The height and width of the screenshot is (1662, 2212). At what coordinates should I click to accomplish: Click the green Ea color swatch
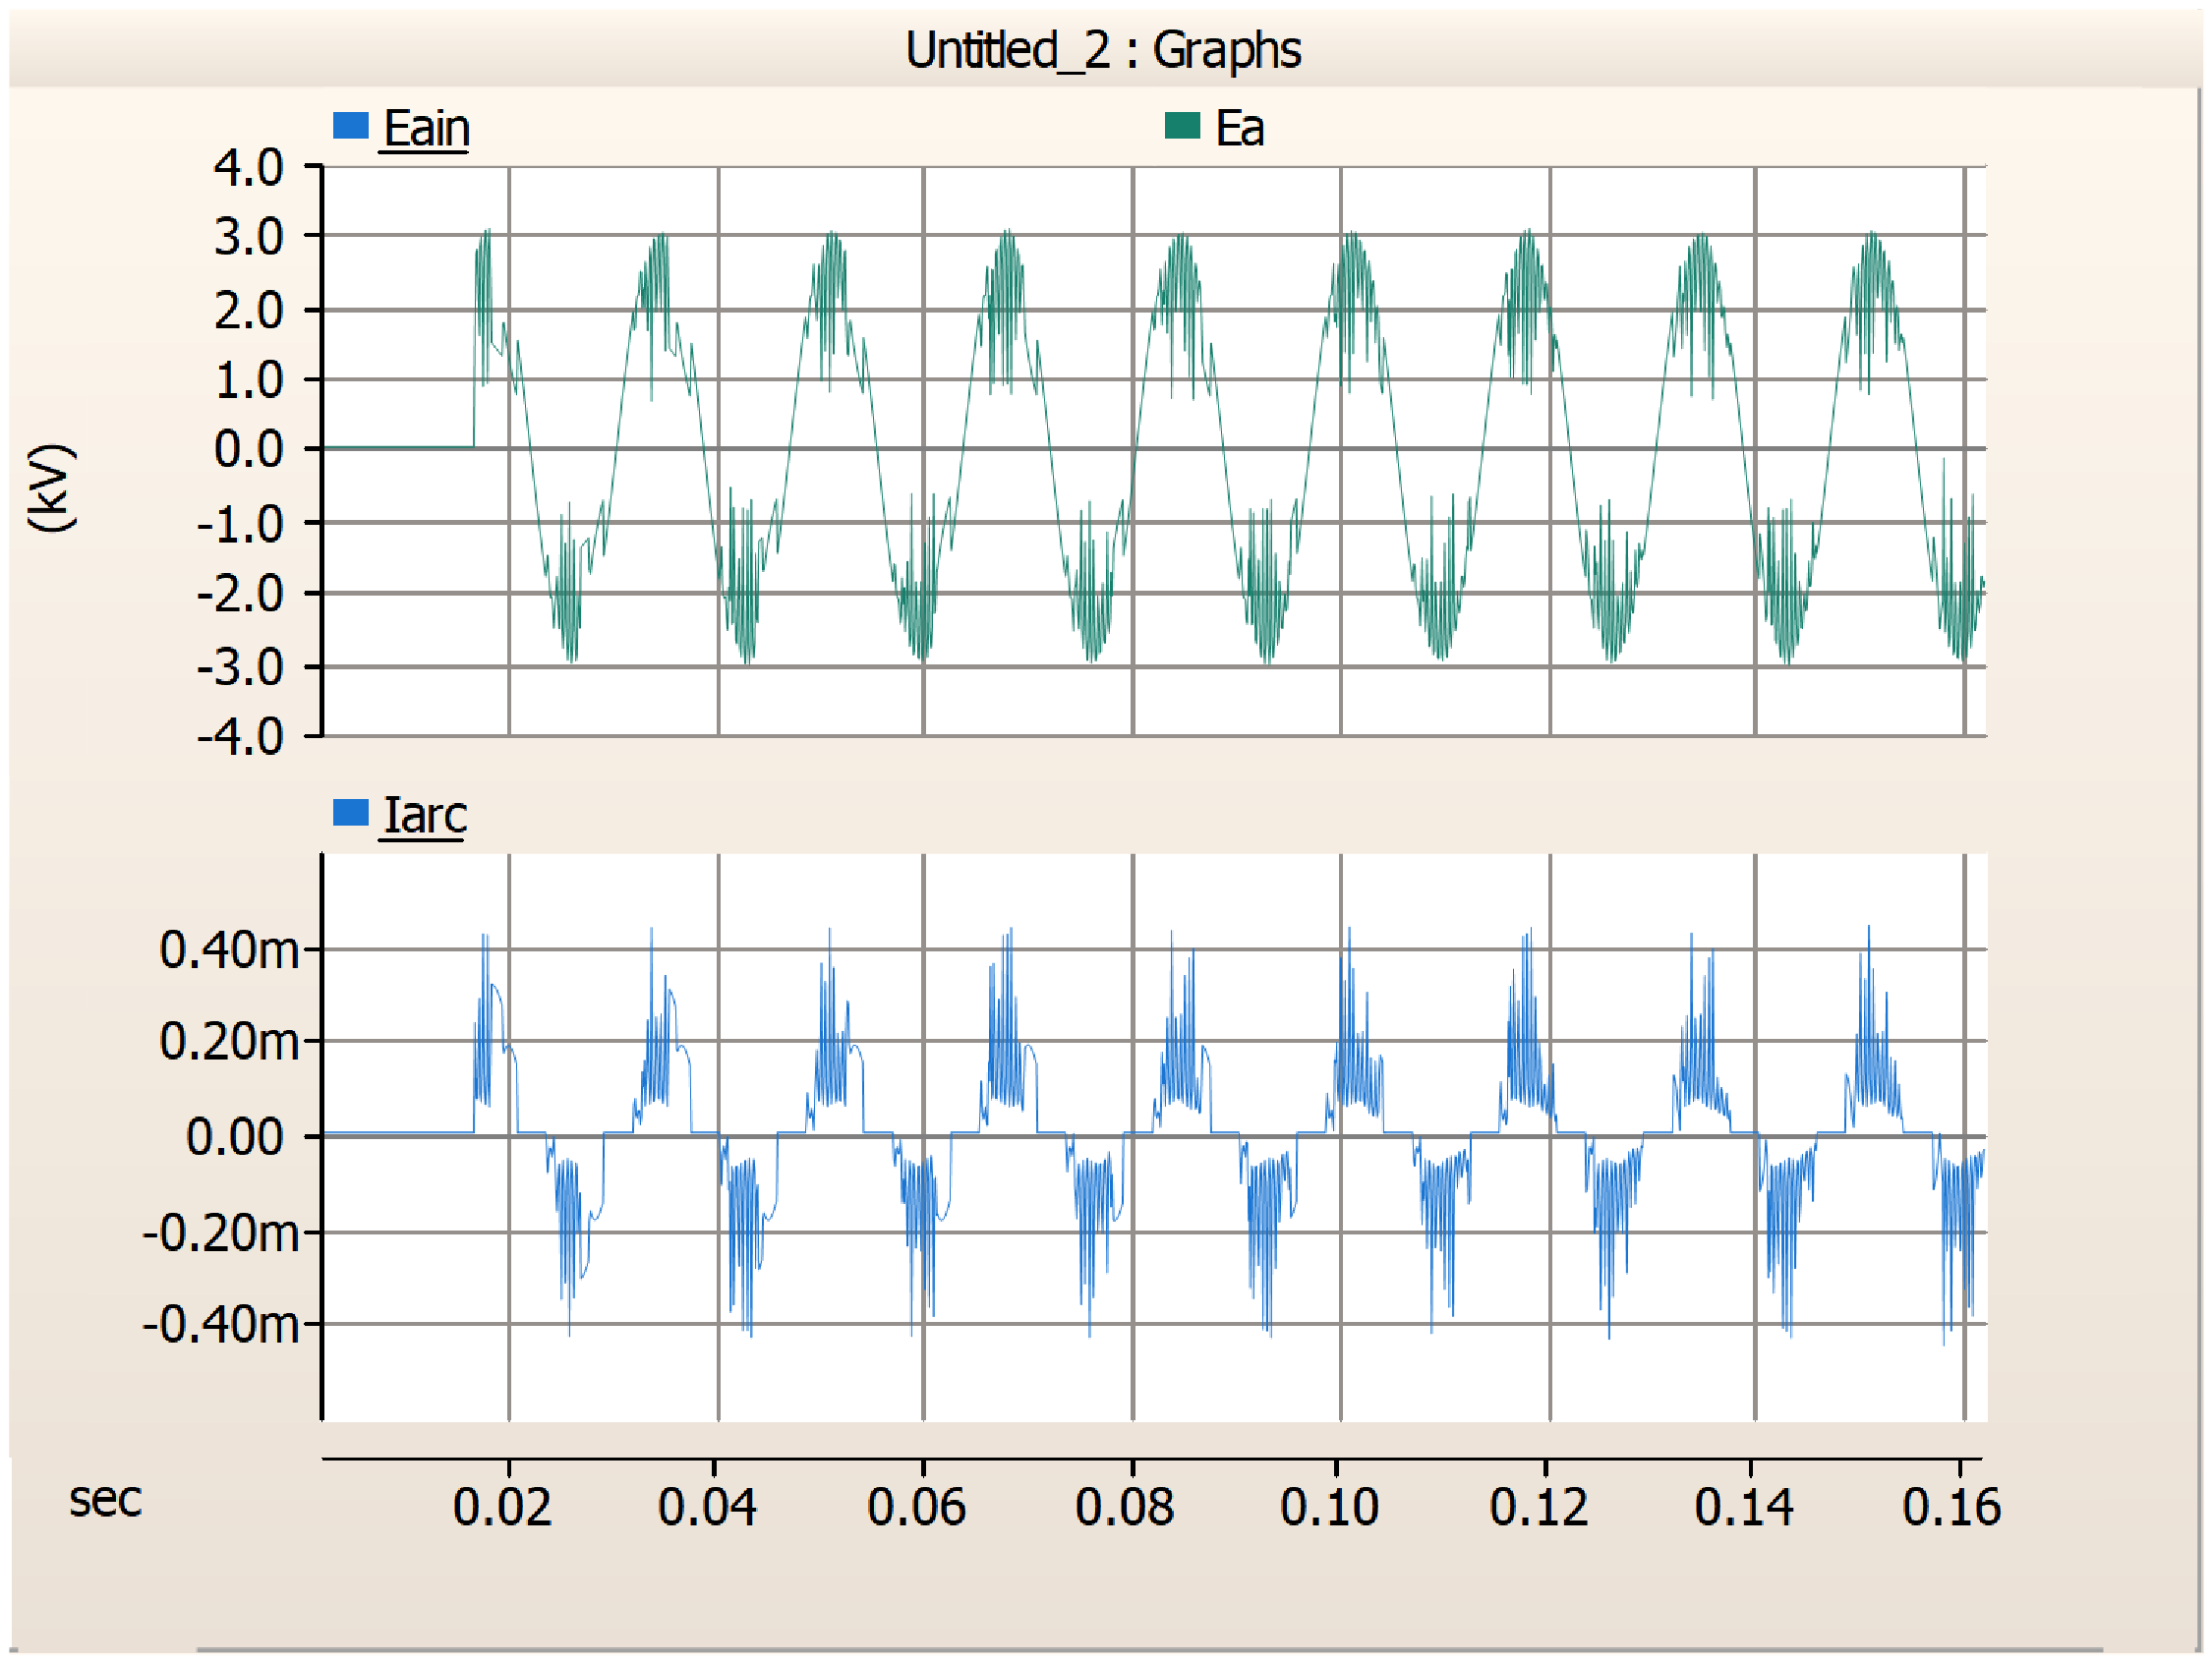1182,126
